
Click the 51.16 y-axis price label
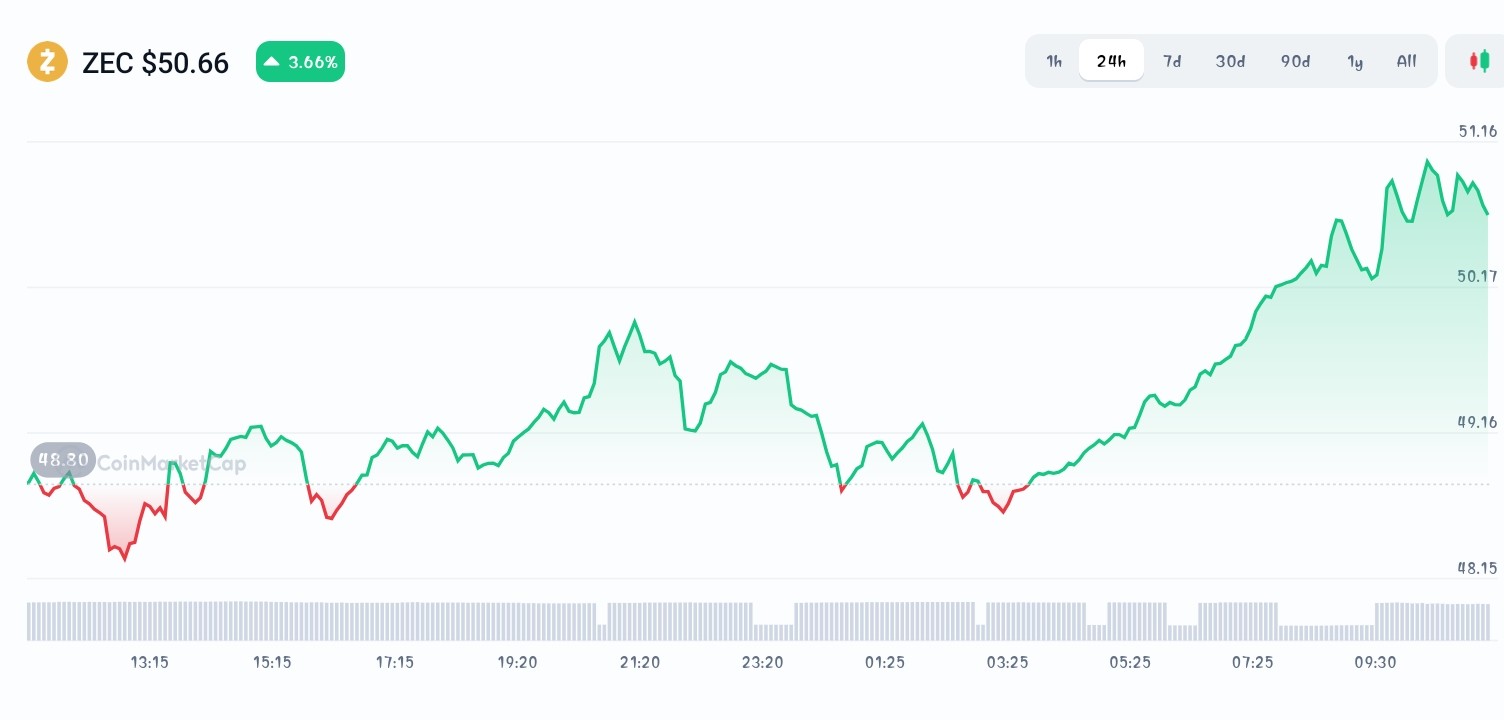pos(1477,131)
